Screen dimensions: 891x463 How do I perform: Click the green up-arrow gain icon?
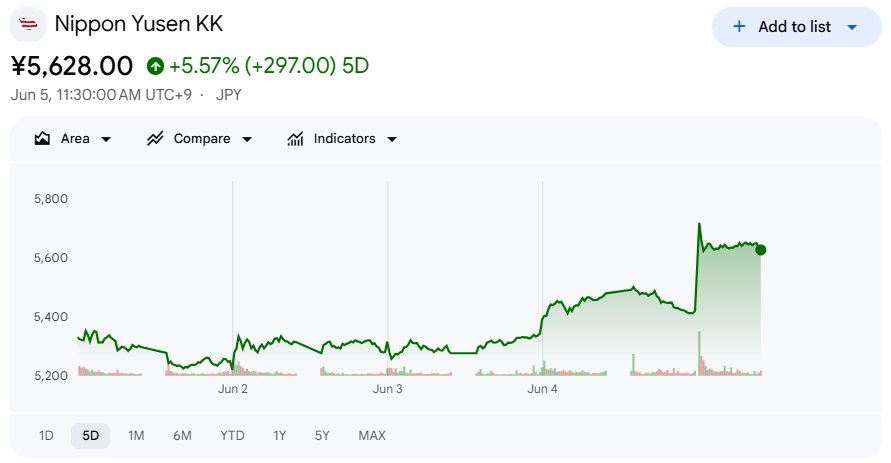click(155, 66)
